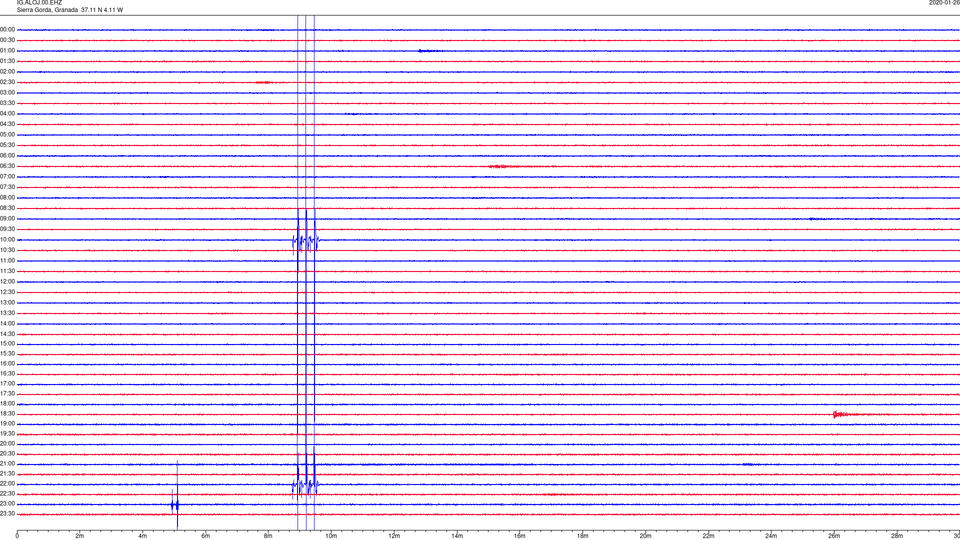Click the 8m axis tick label

tap(268, 536)
